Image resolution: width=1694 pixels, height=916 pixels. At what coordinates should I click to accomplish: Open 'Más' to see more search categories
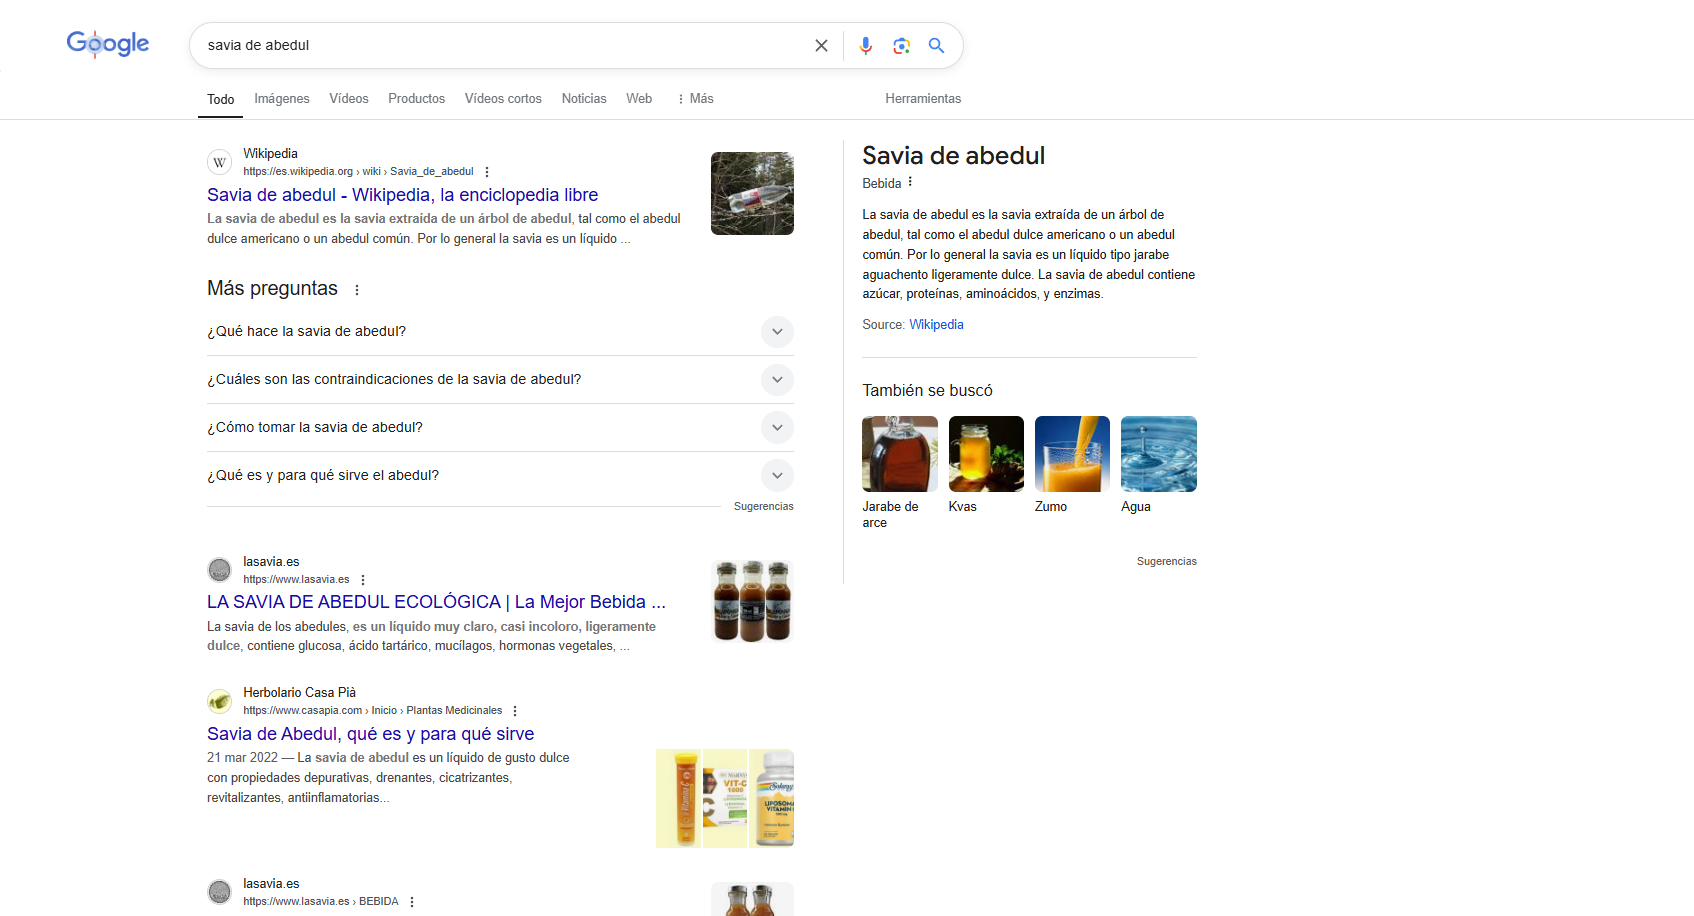tap(694, 98)
